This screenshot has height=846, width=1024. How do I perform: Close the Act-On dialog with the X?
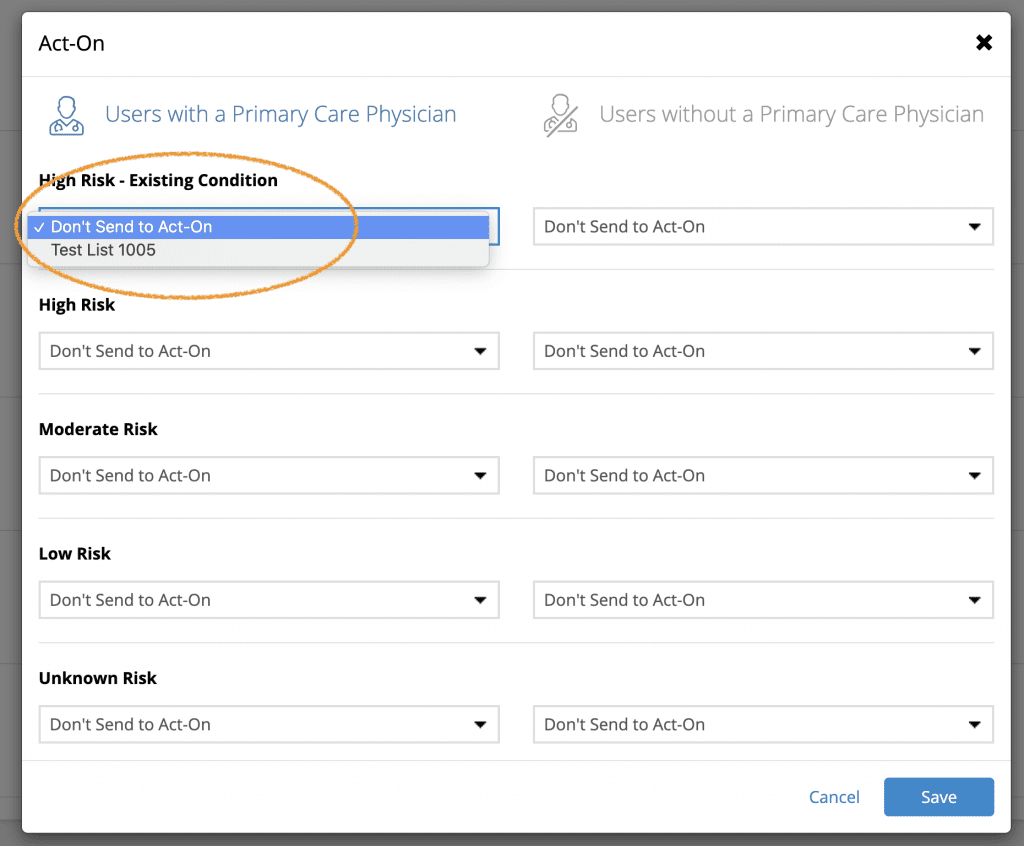[984, 43]
